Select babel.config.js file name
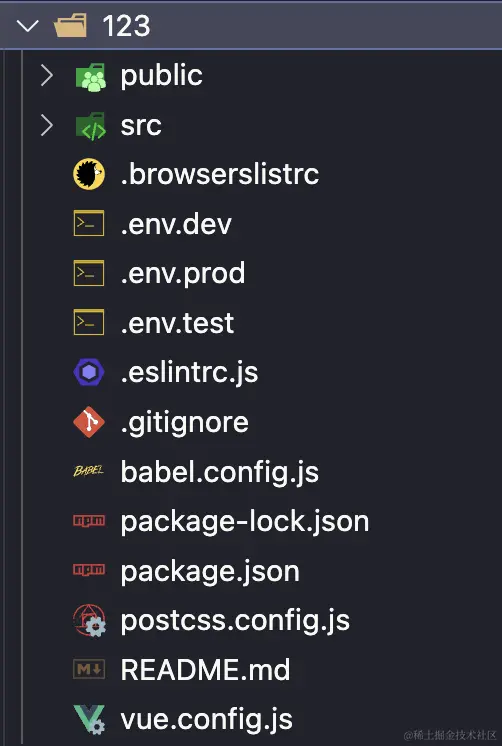This screenshot has width=502, height=746. [219, 472]
